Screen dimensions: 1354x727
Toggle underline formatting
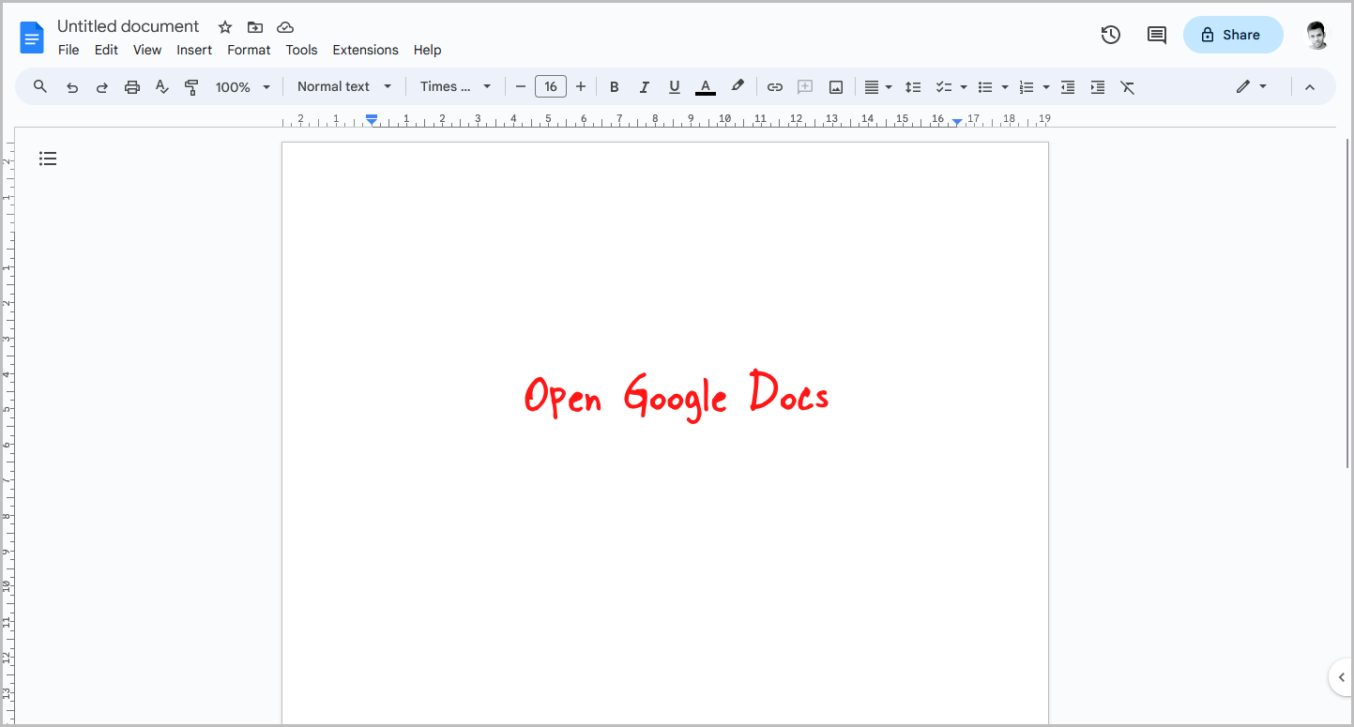coord(674,87)
